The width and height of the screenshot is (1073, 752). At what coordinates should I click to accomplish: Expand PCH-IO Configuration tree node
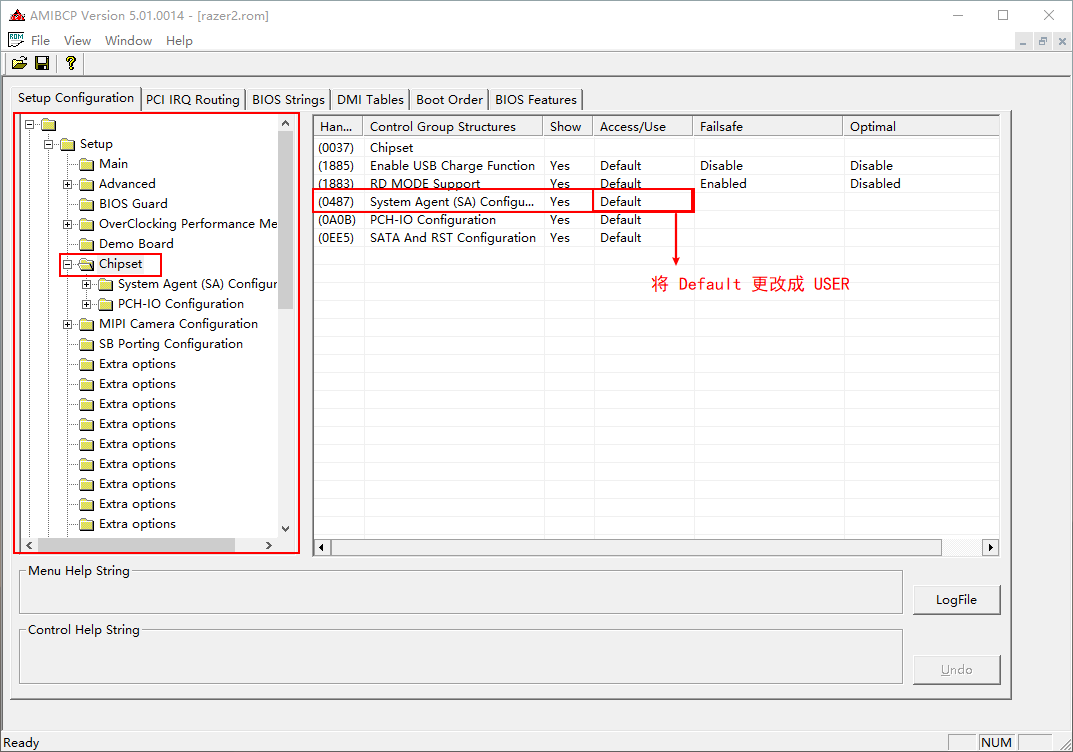click(x=87, y=304)
